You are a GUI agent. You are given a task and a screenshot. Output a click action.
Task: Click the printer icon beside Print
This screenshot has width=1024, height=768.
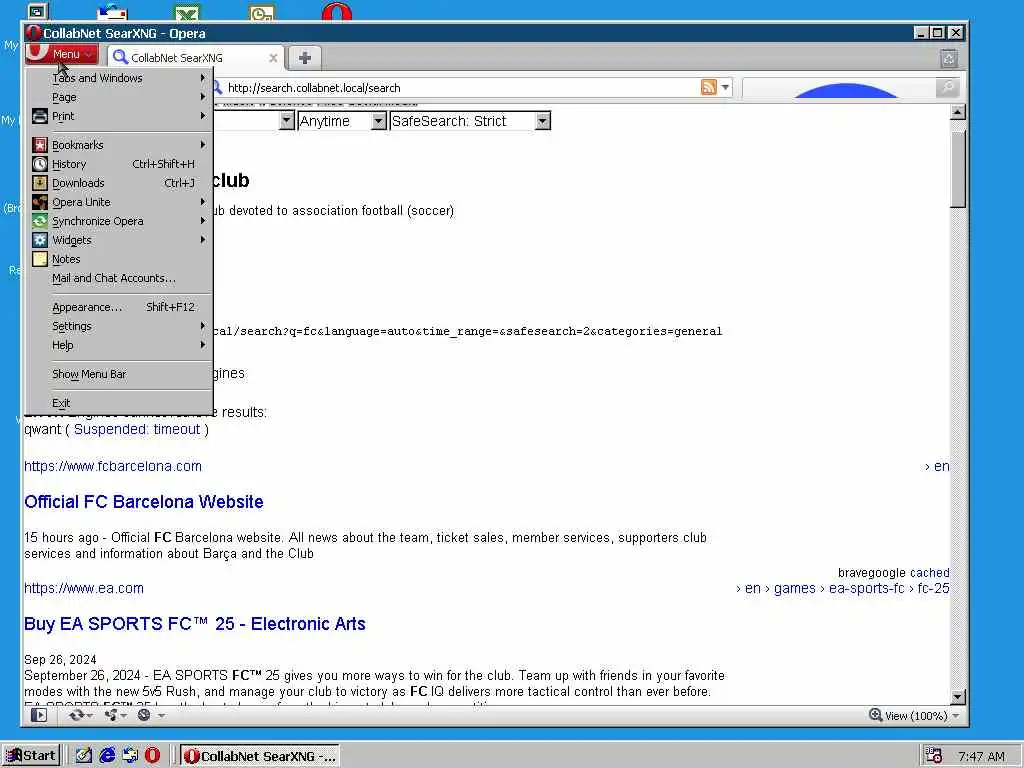pos(40,116)
